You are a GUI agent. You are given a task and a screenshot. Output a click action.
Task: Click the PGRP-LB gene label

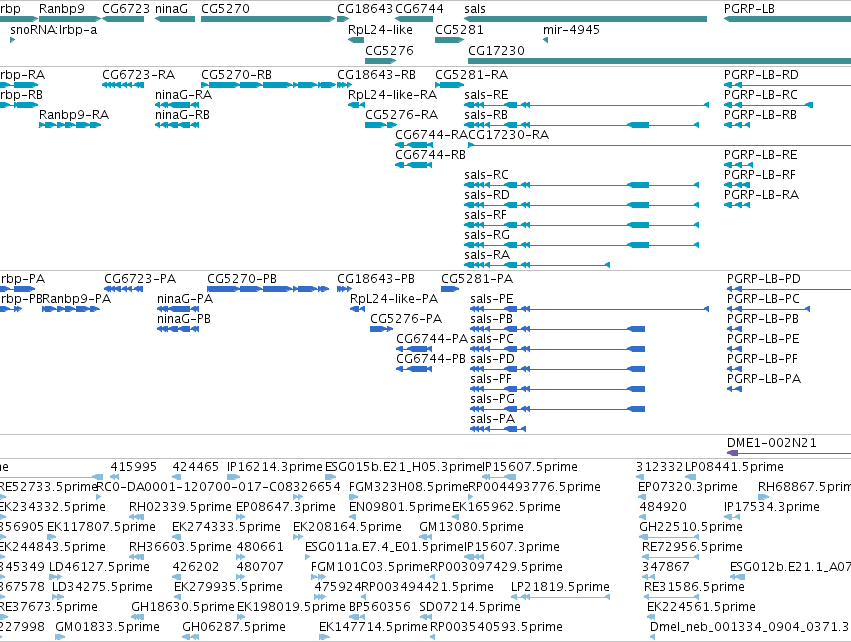tap(749, 9)
